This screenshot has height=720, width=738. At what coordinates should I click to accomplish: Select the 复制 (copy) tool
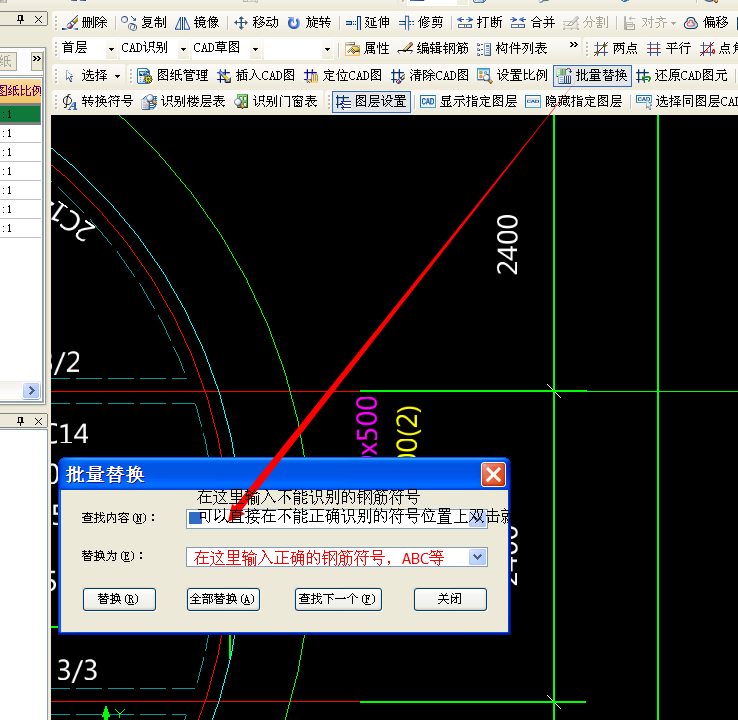pyautogui.click(x=144, y=22)
